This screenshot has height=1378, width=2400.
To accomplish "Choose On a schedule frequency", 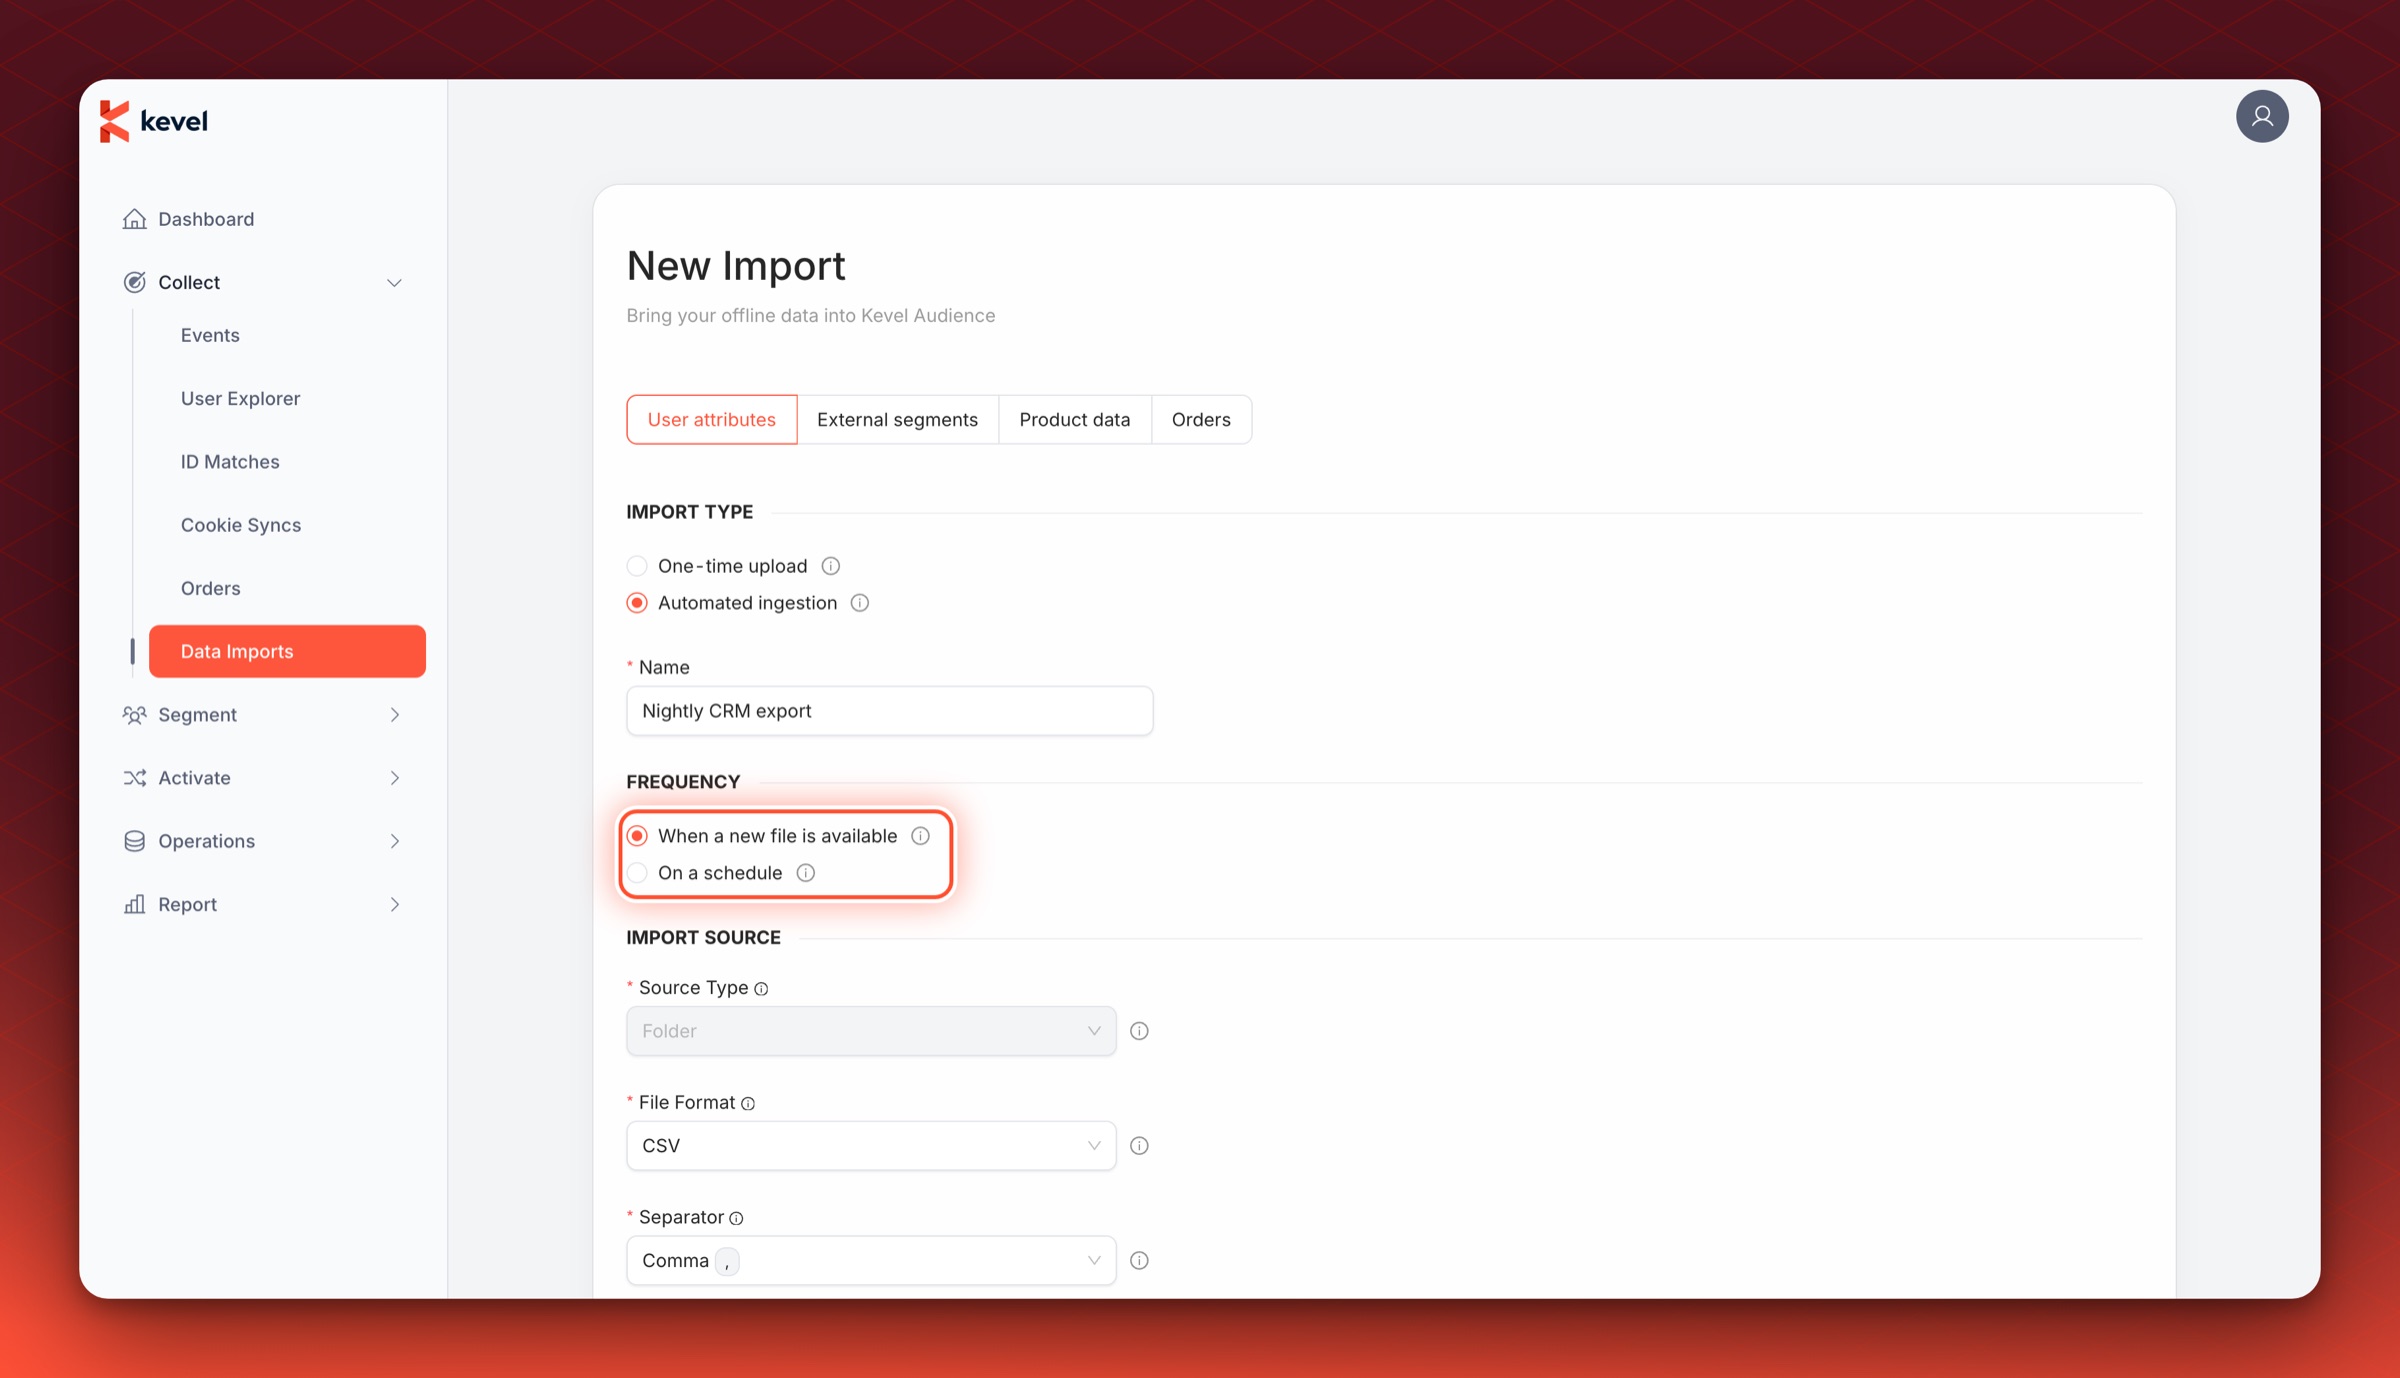I will click(637, 873).
